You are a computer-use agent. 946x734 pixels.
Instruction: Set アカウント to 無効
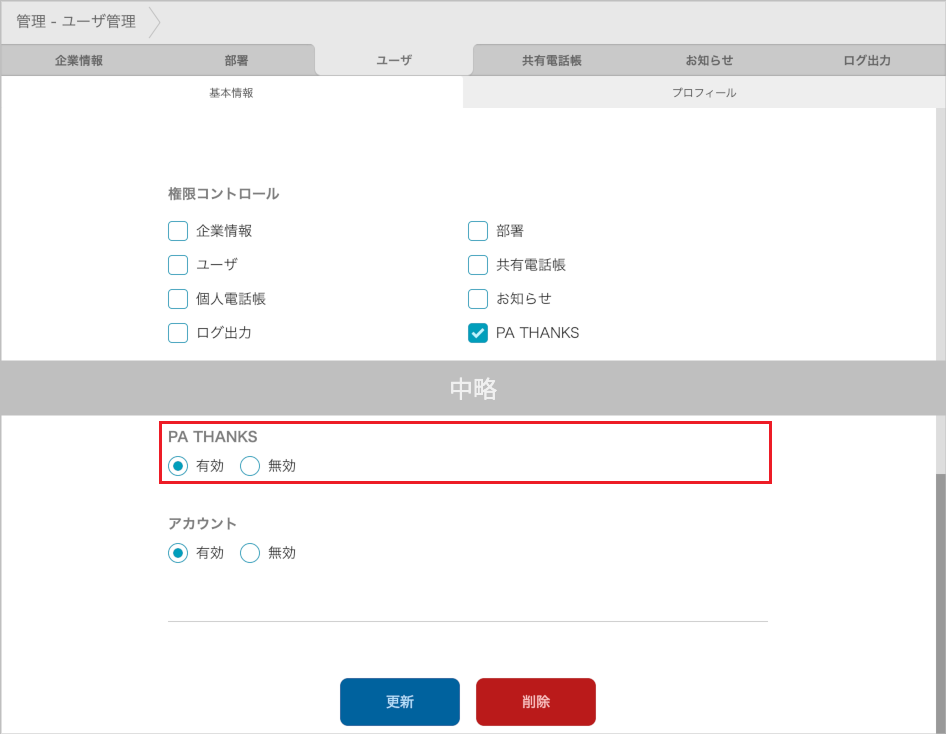pyautogui.click(x=250, y=553)
